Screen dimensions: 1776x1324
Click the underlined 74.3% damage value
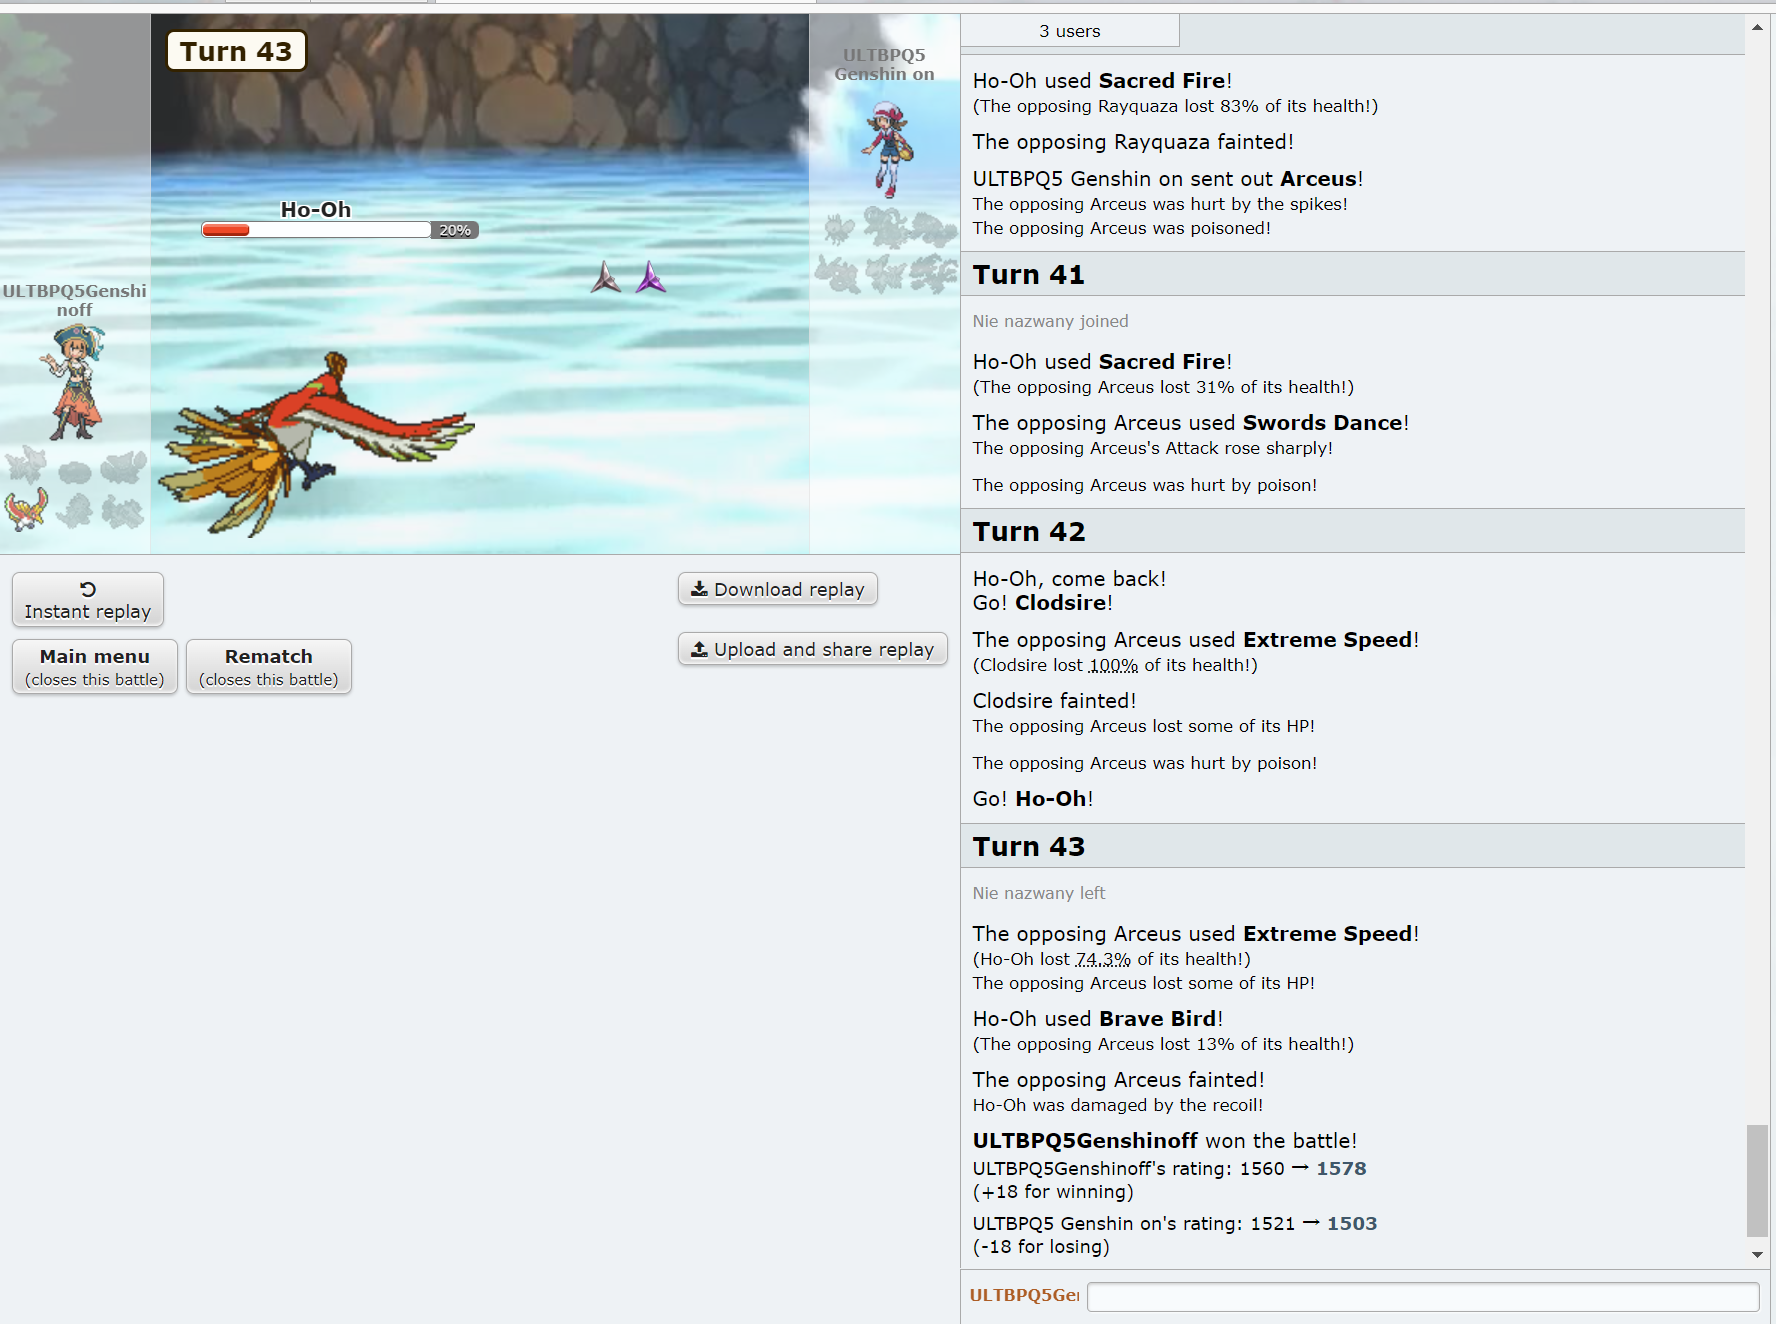(1102, 959)
